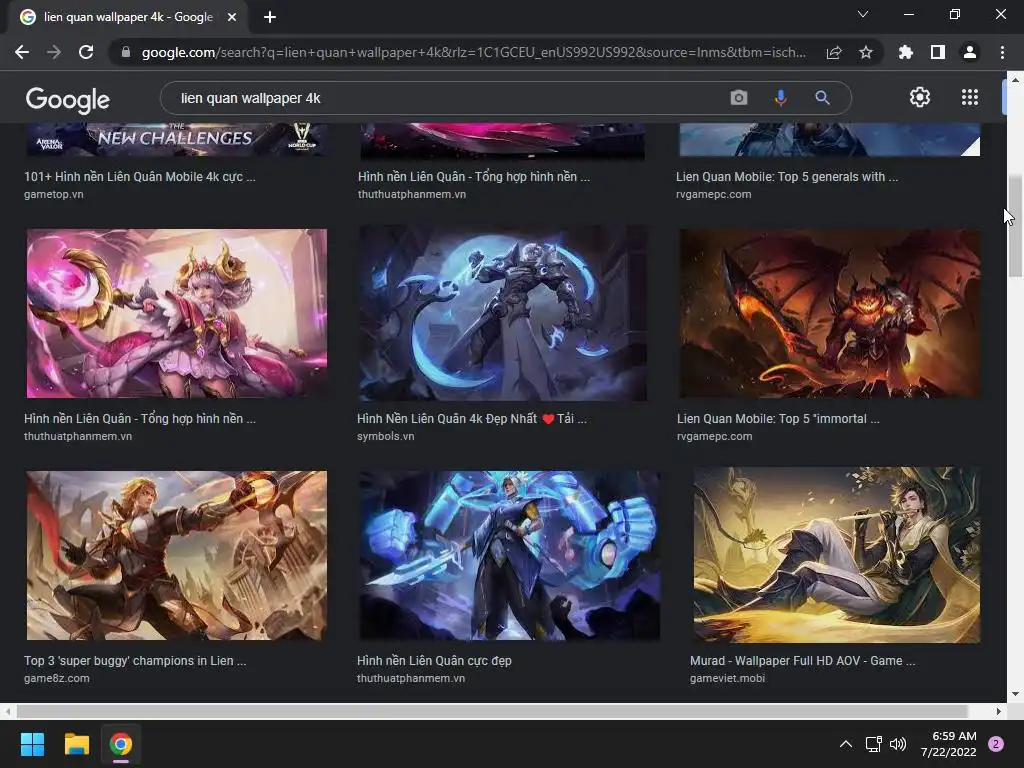Search by image camera icon
The image size is (1024, 768).
[x=739, y=98]
